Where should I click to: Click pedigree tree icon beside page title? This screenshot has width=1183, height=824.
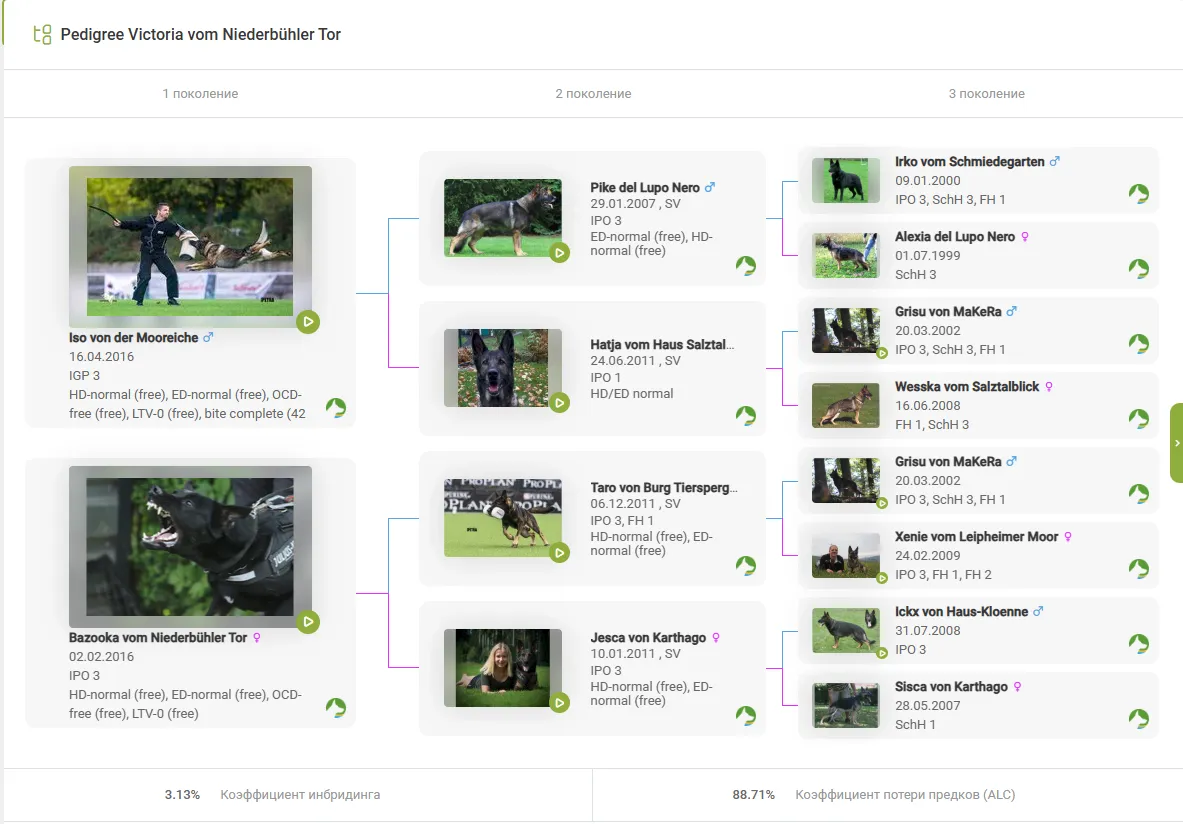click(x=42, y=35)
